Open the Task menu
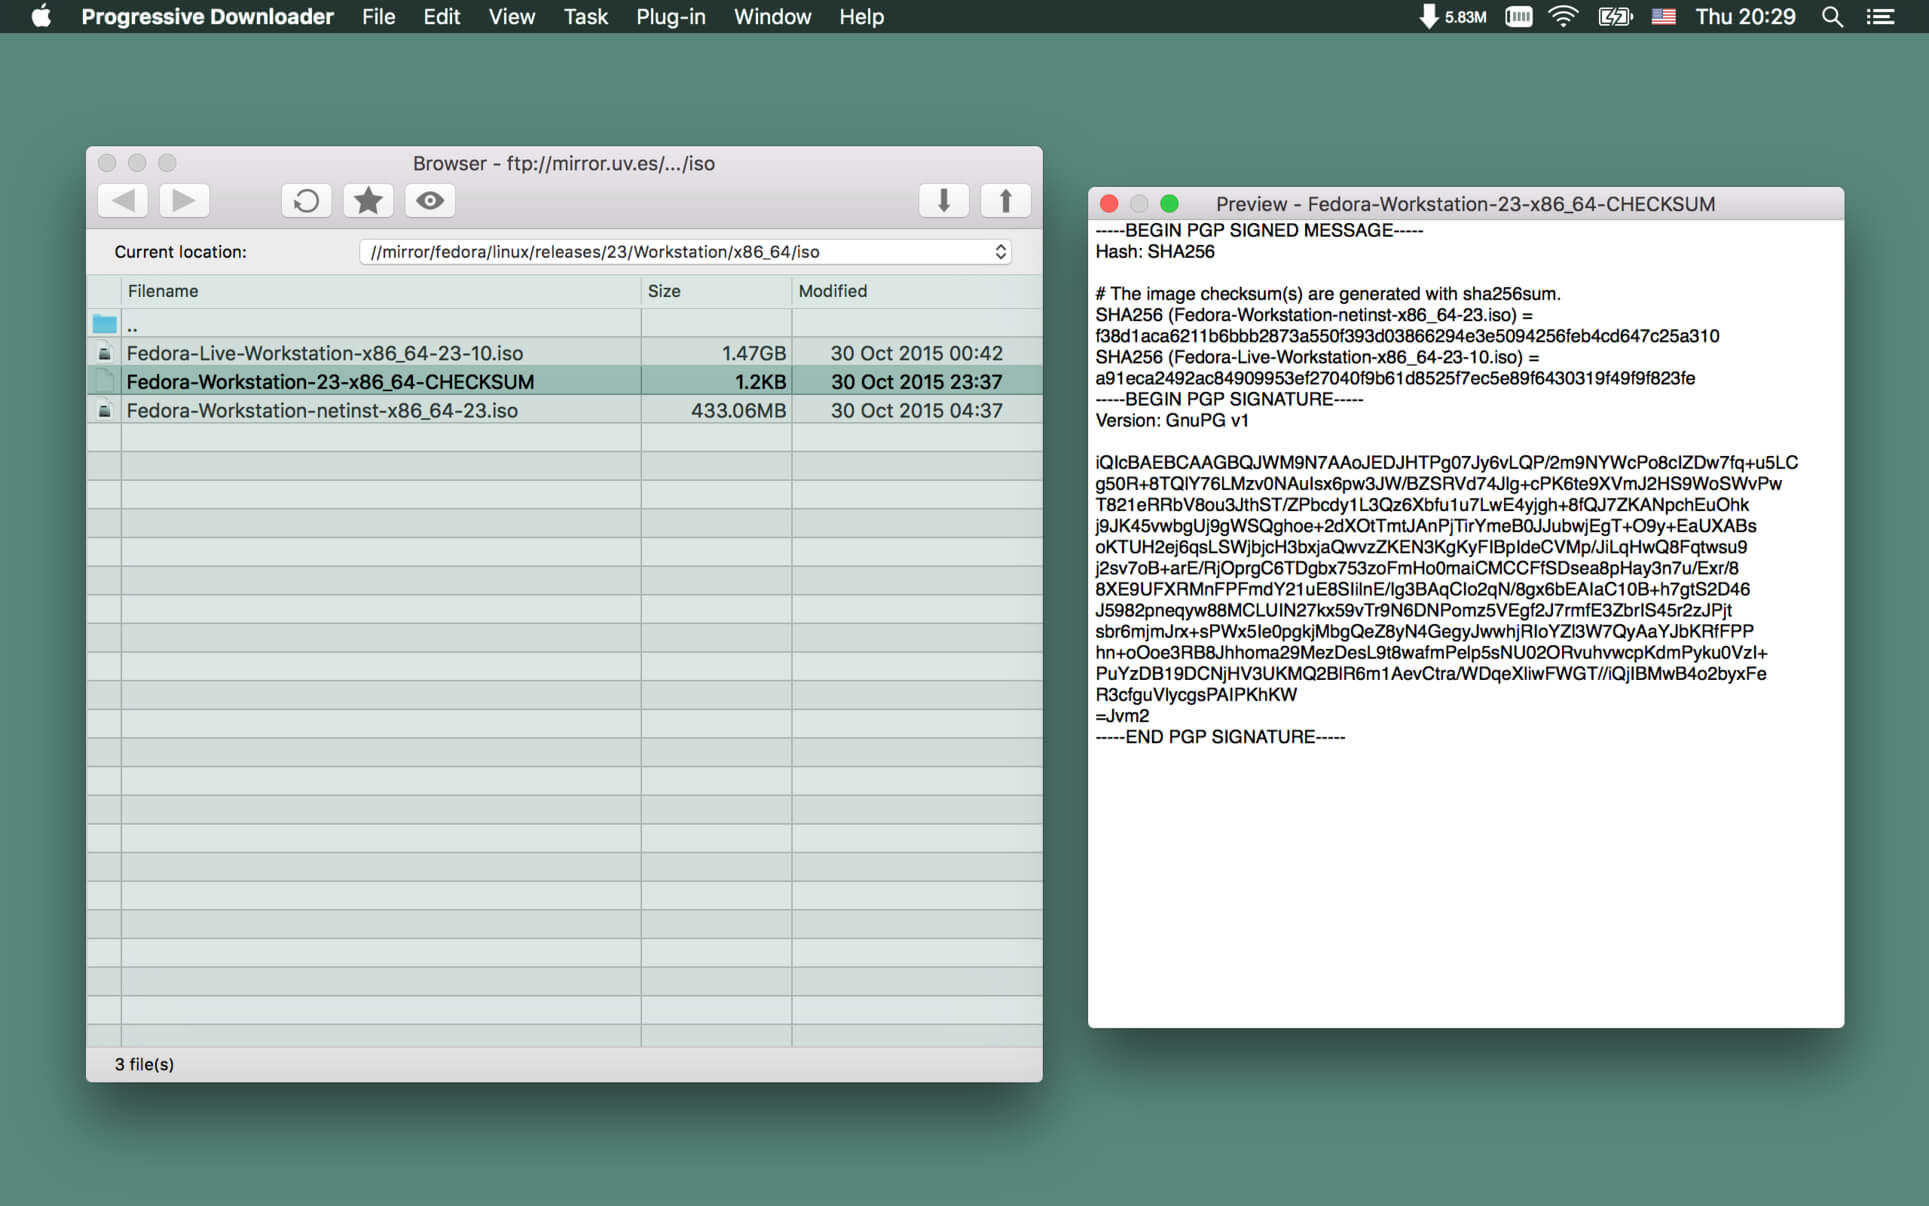Screen dimensions: 1929x1206 click(585, 17)
